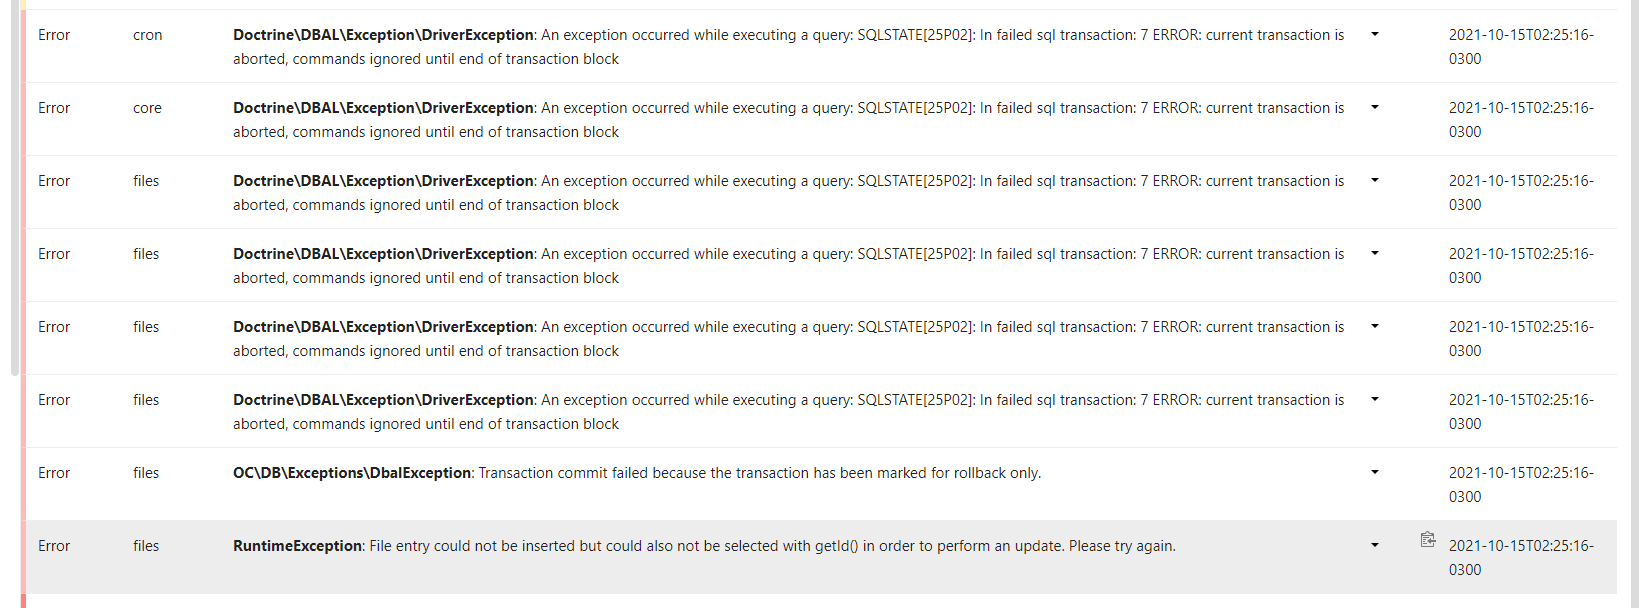Screen dimensions: 1639x608
Task: Click the OC\DB\Exceptions\DbalException title
Action: (x=352, y=473)
